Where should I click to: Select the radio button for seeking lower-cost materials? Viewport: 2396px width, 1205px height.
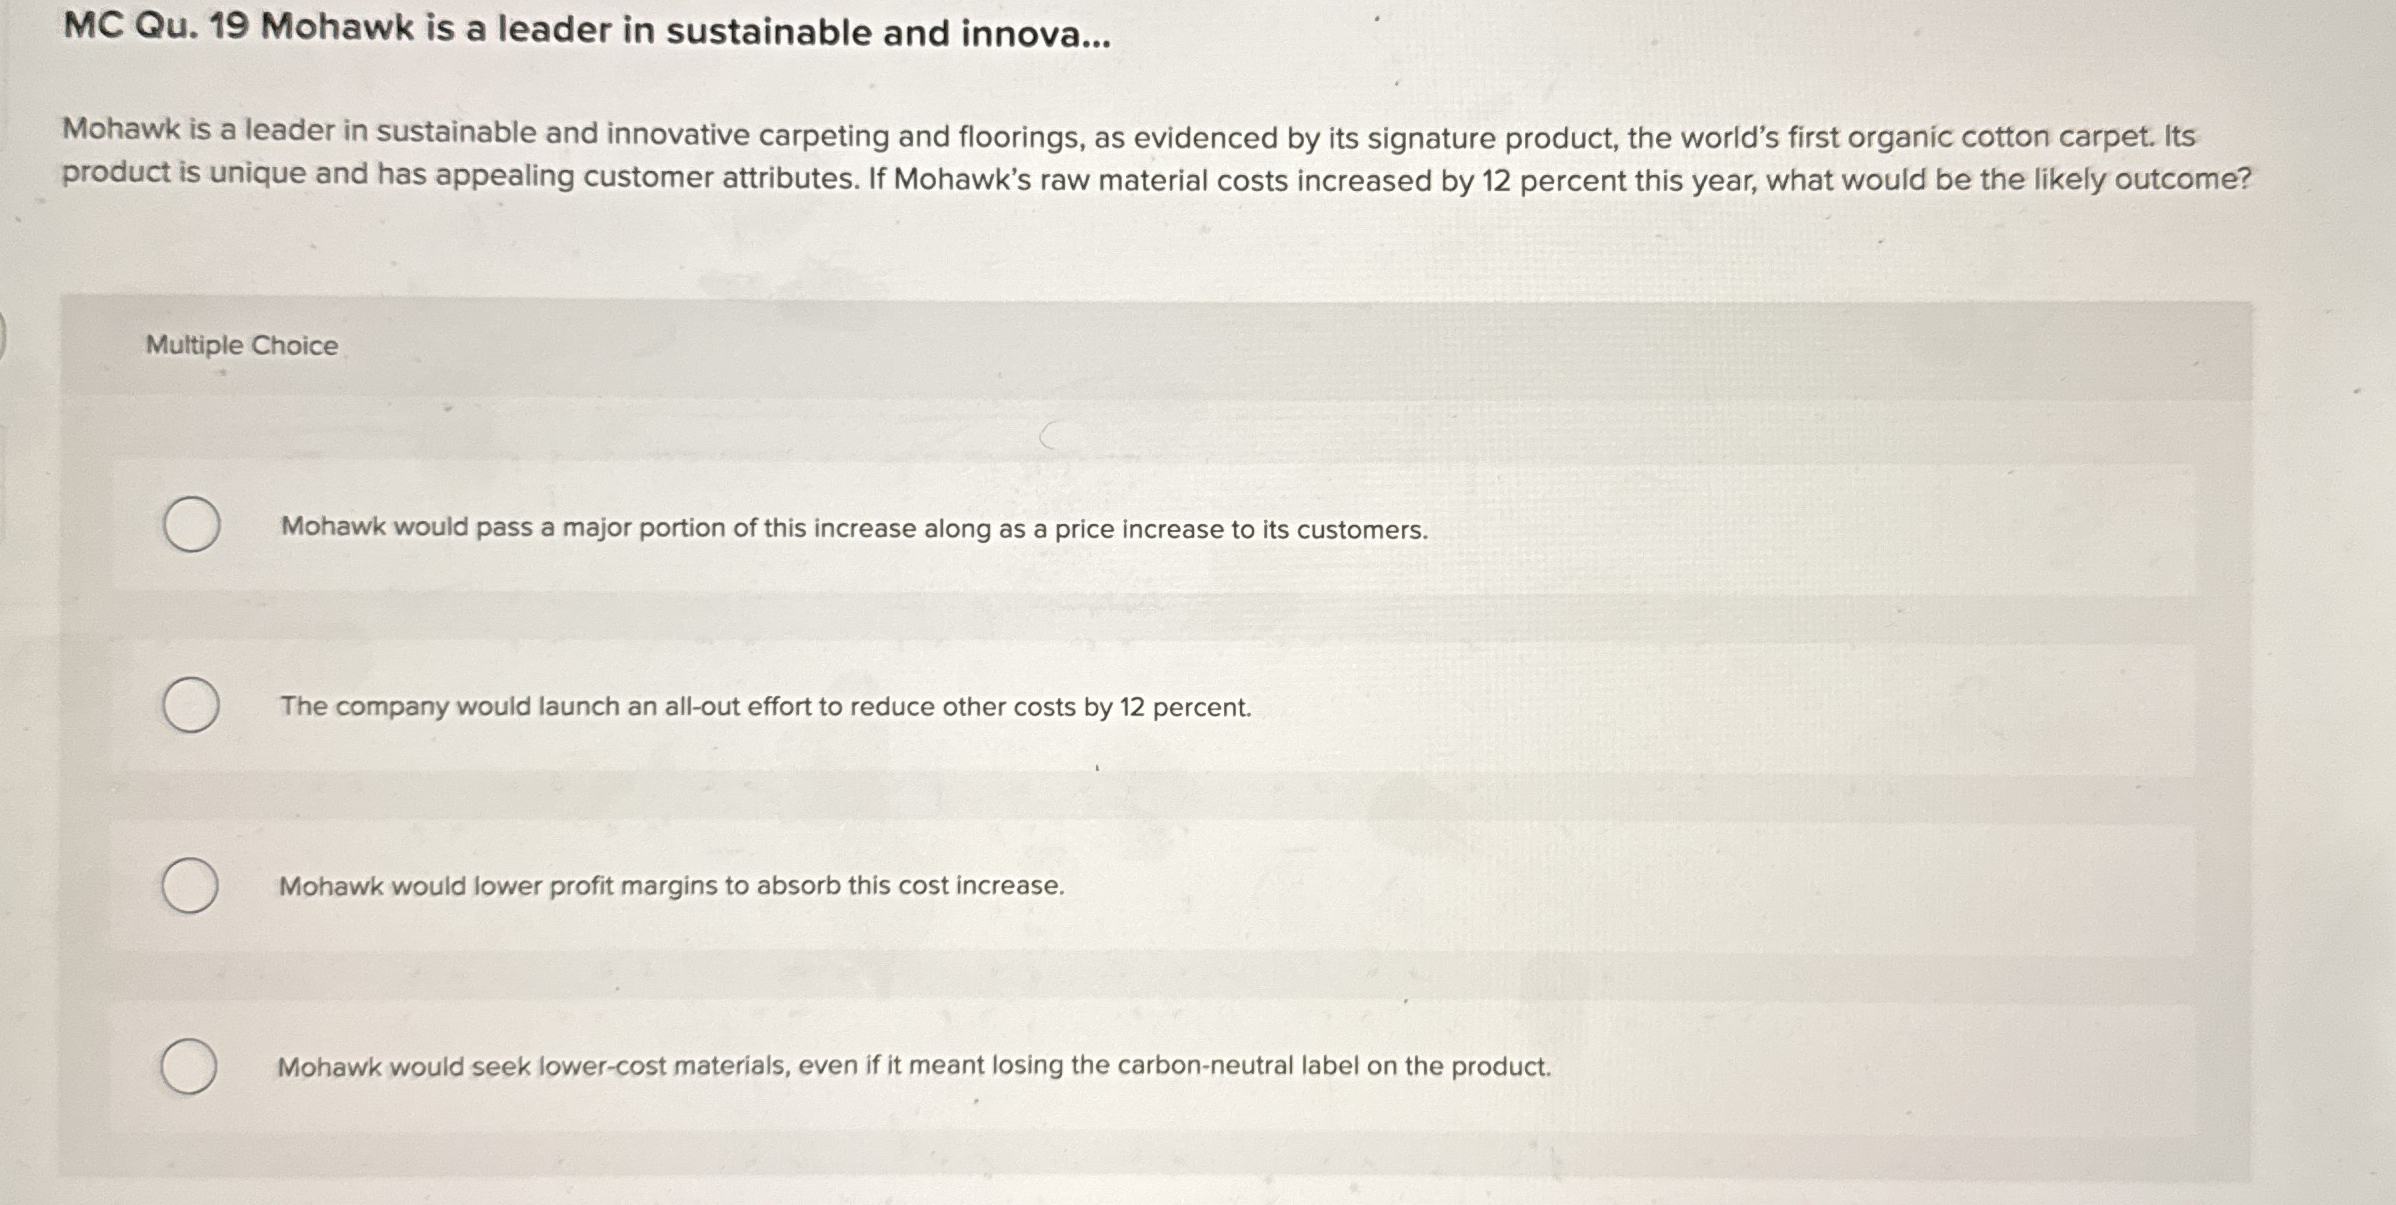click(190, 1065)
